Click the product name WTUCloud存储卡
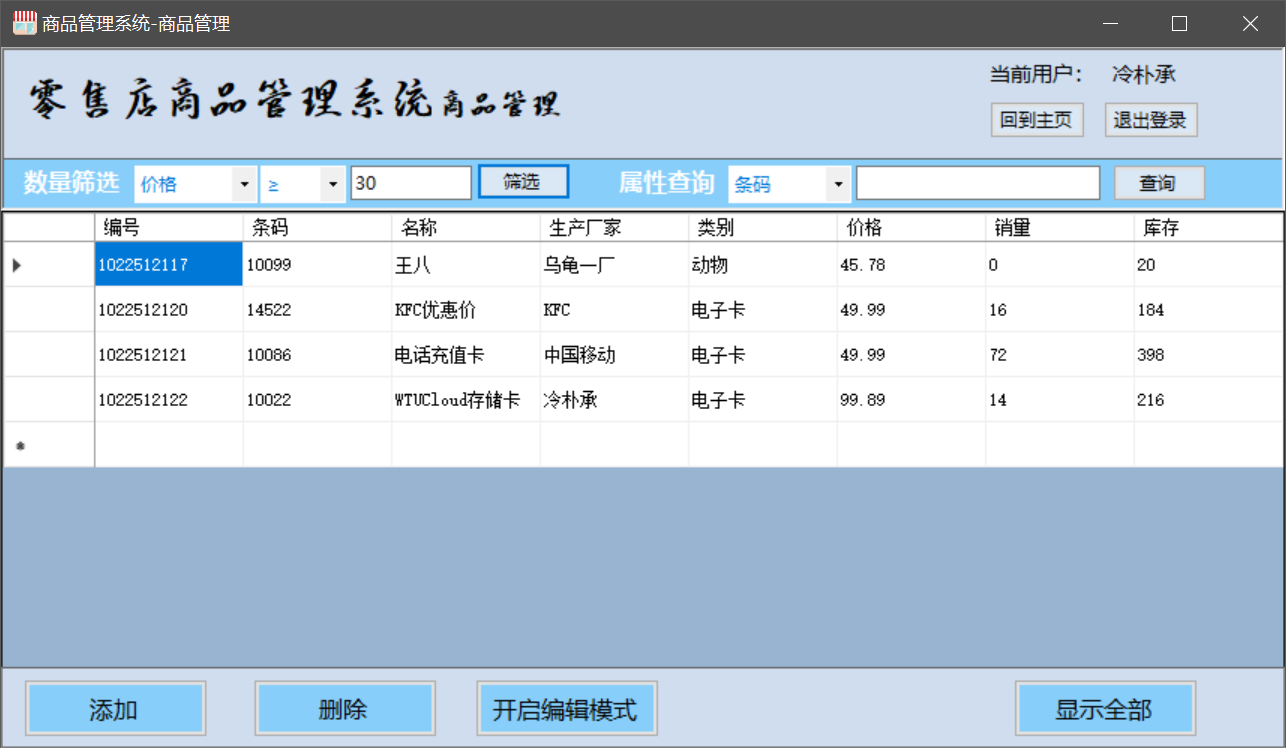The height and width of the screenshot is (748, 1286). 466,400
